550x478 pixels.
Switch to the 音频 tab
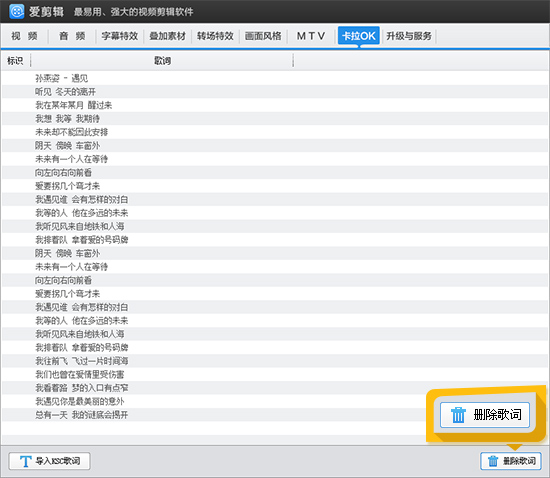[x=72, y=36]
